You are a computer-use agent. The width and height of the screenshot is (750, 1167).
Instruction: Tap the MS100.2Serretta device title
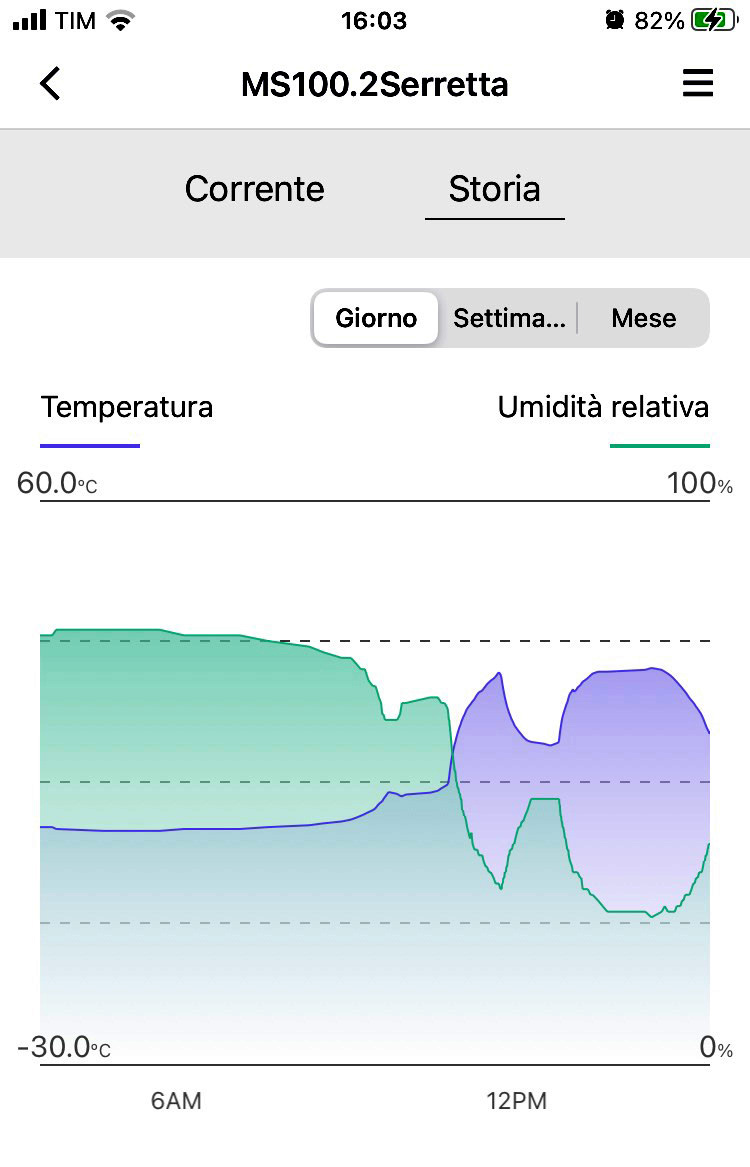point(374,84)
